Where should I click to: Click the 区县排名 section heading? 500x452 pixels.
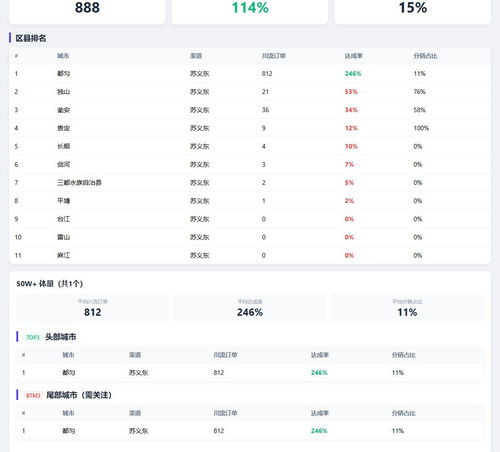click(31, 38)
